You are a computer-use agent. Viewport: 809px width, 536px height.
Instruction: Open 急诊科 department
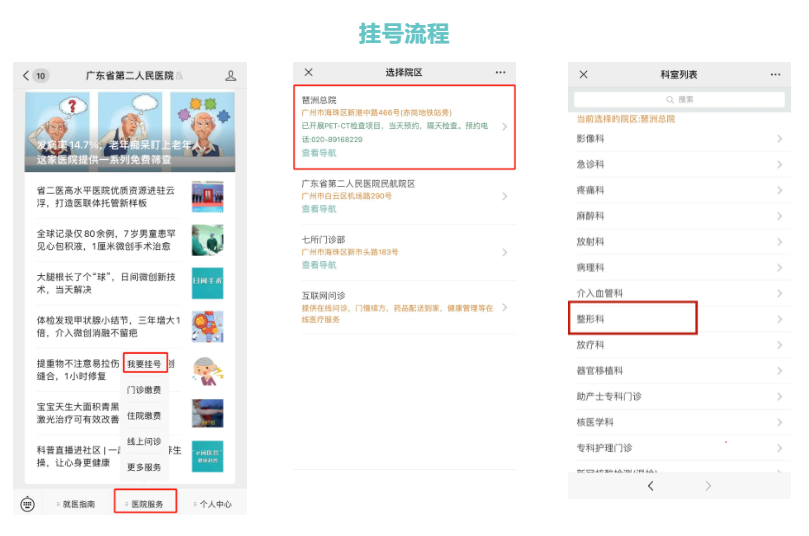point(680,165)
